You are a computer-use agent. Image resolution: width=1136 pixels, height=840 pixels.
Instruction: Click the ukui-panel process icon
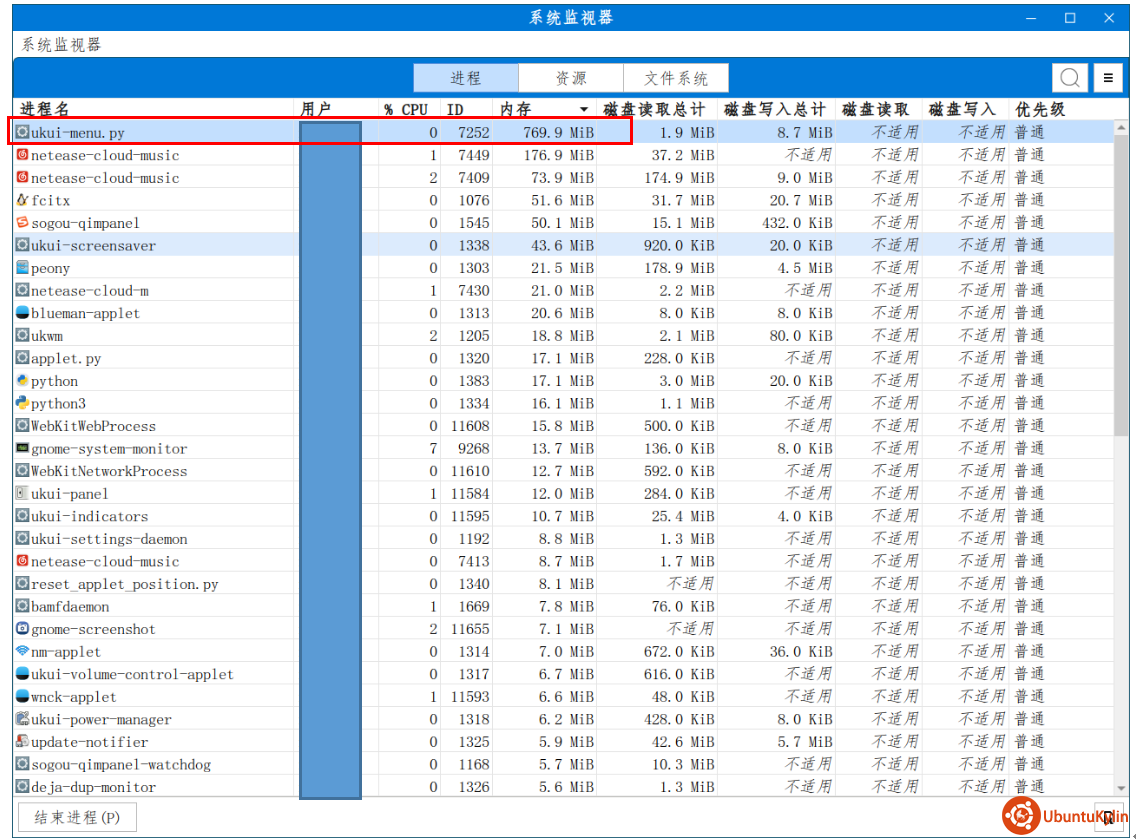pyautogui.click(x=22, y=493)
